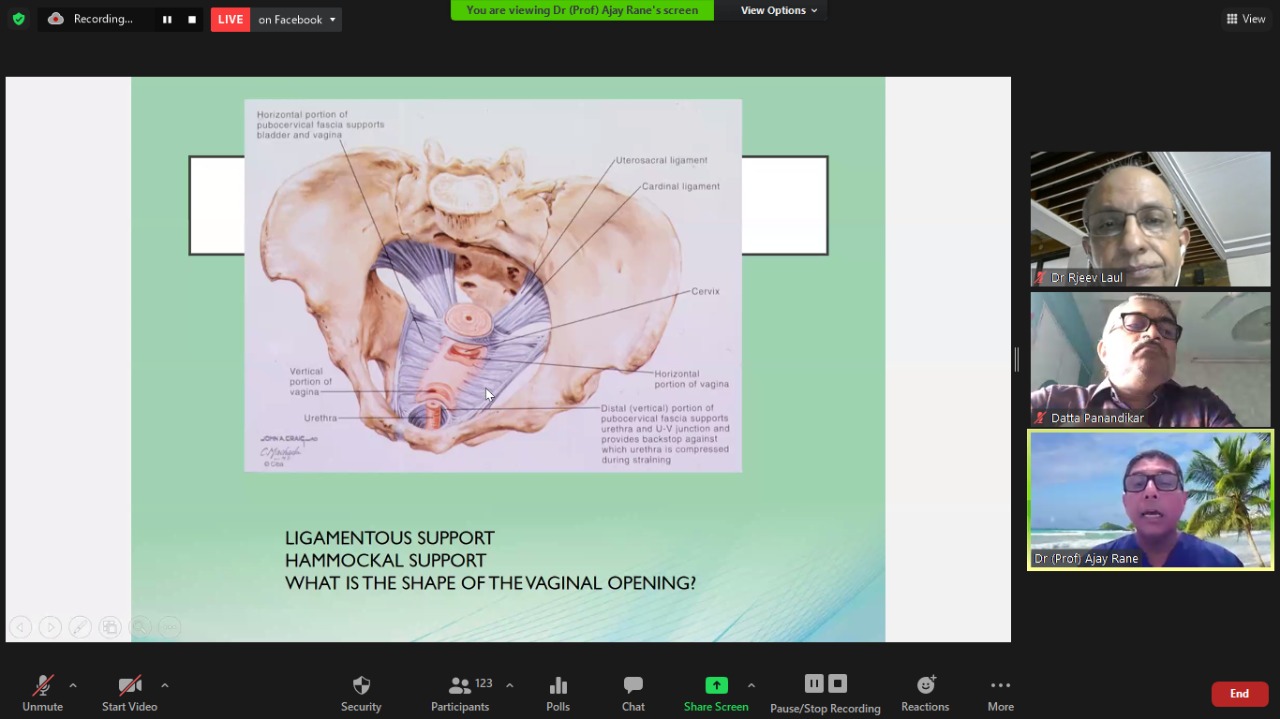Click the 'WHAT IS THE SHAPE' question text
The image size is (1280, 719).
tap(490, 583)
